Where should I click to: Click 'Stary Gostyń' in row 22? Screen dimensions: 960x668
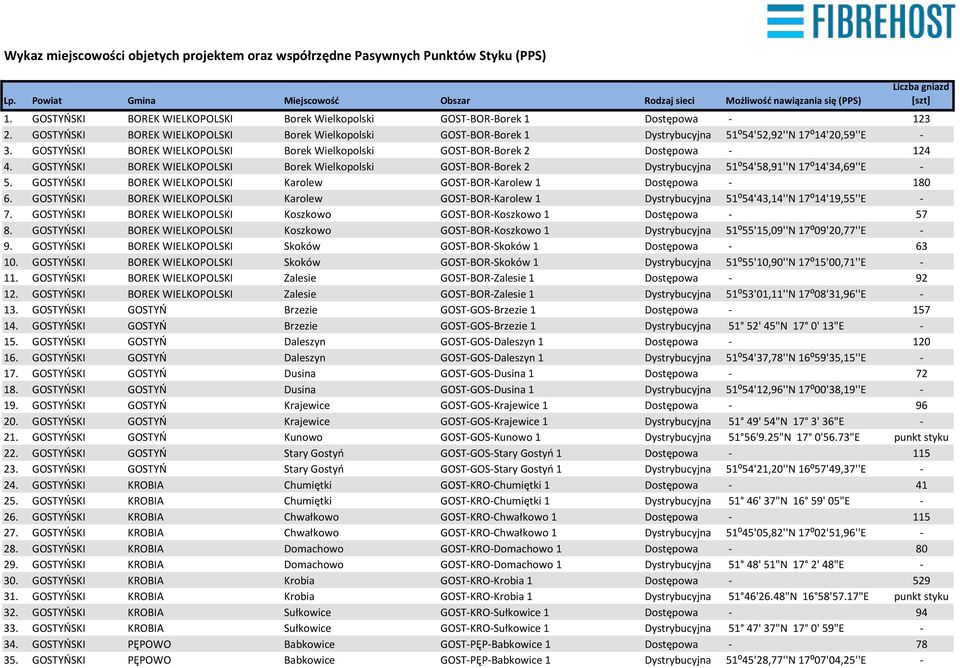pos(313,453)
